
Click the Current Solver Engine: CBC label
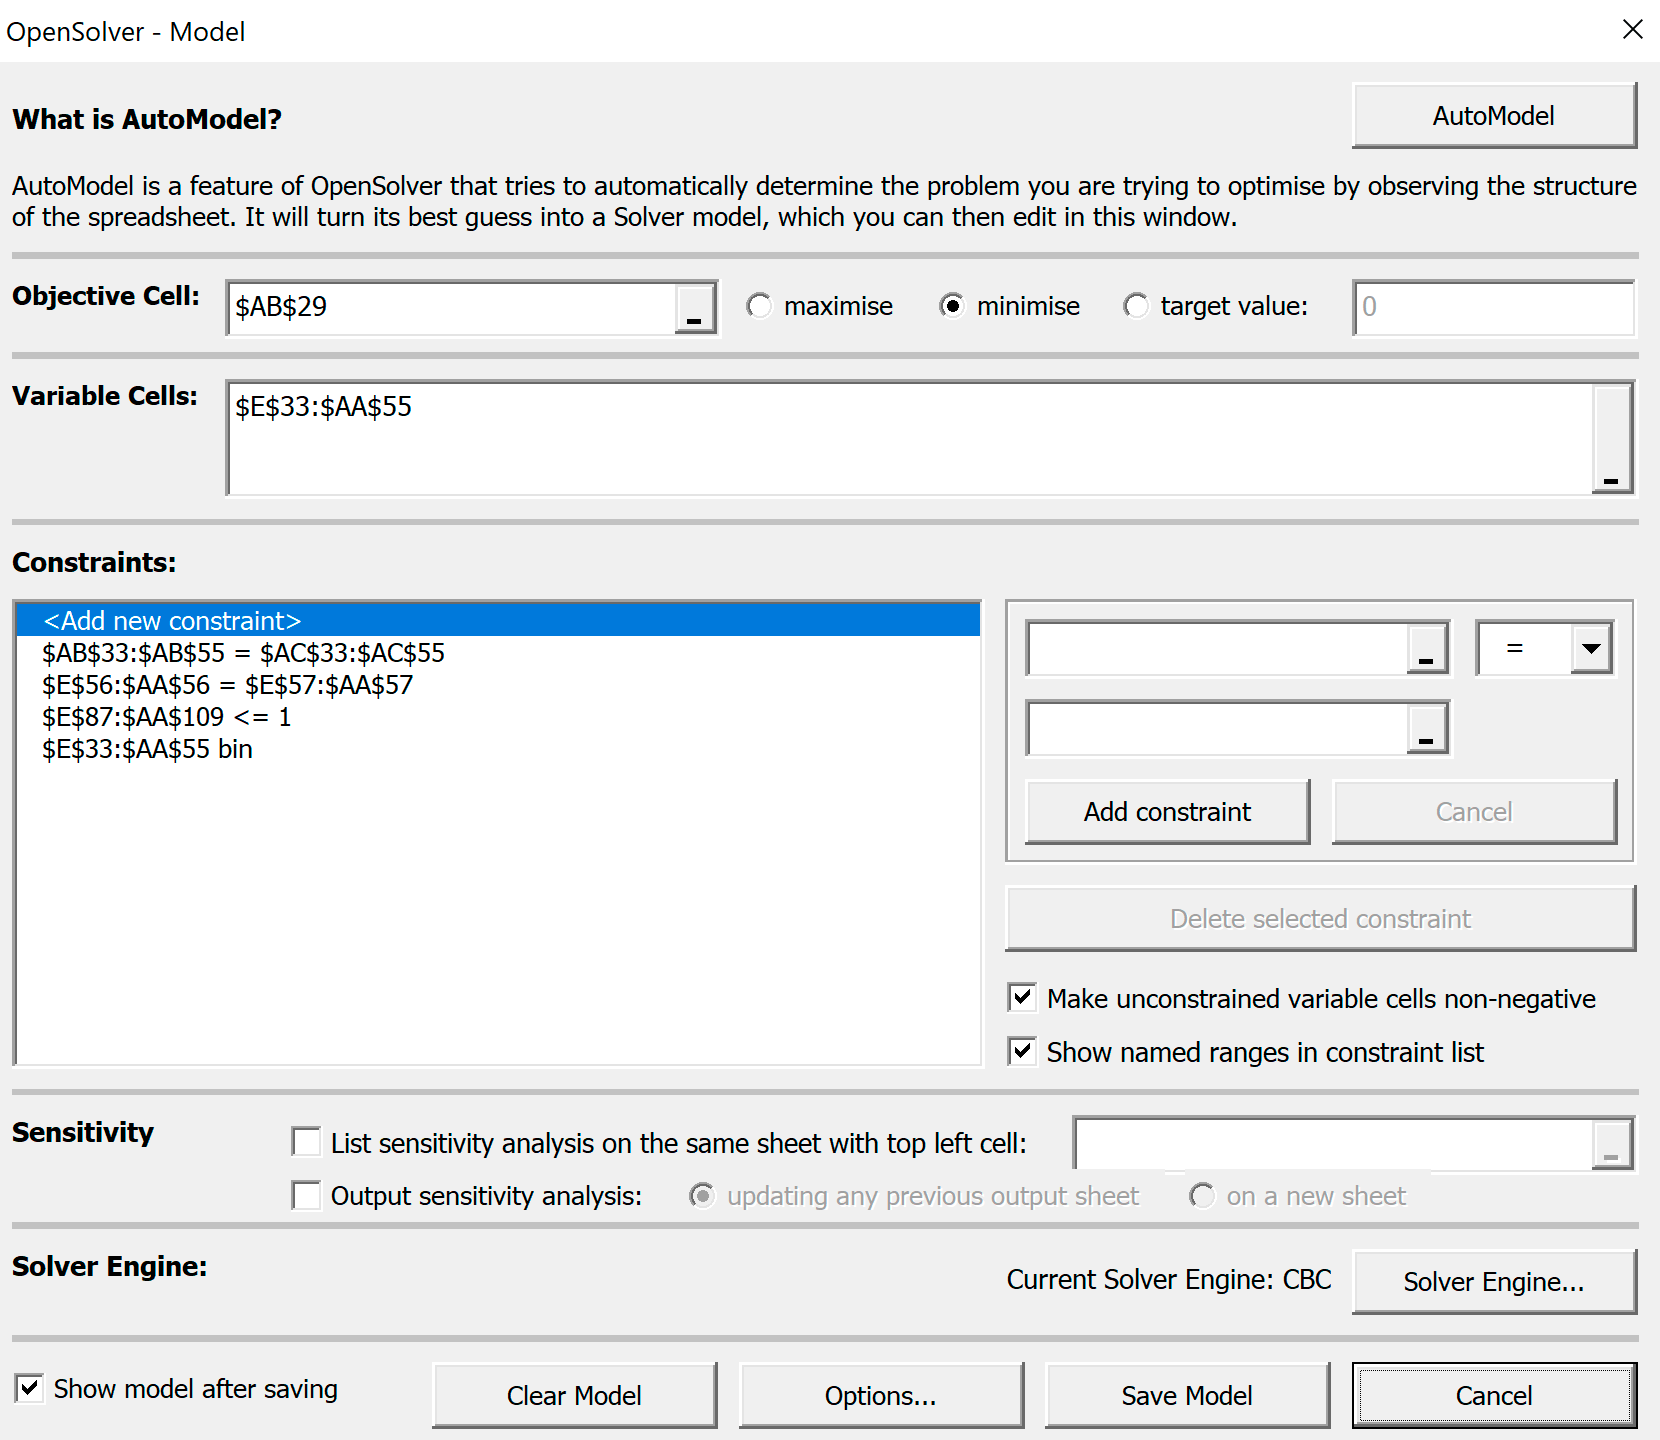(1169, 1280)
